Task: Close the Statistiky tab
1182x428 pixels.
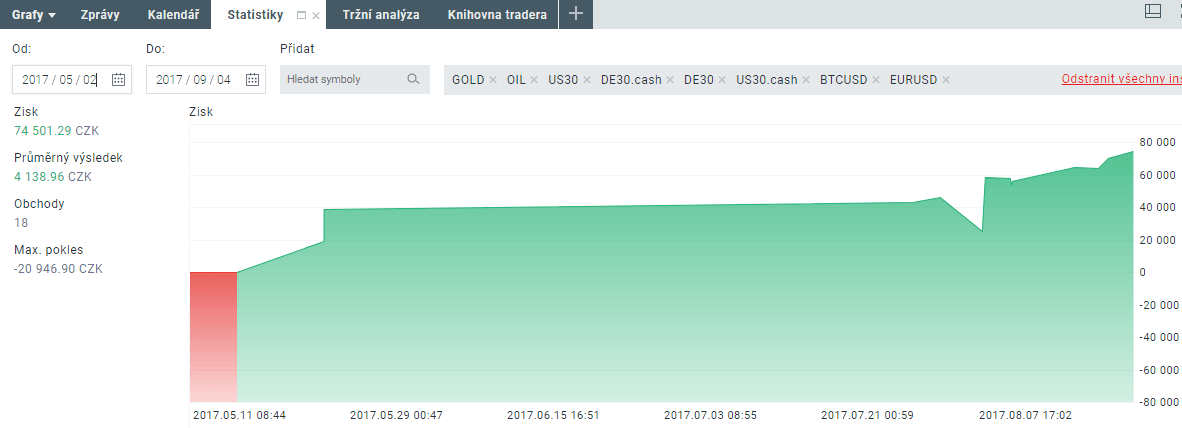Action: [316, 16]
